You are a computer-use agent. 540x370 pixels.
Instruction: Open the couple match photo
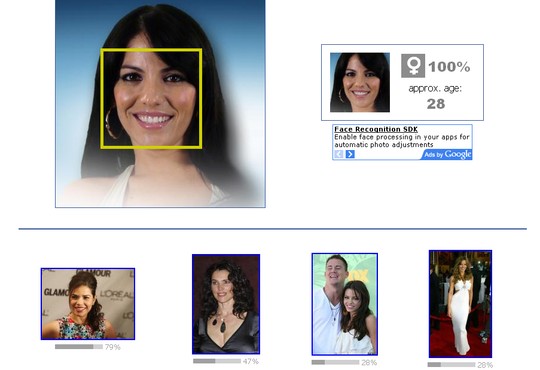(x=345, y=304)
